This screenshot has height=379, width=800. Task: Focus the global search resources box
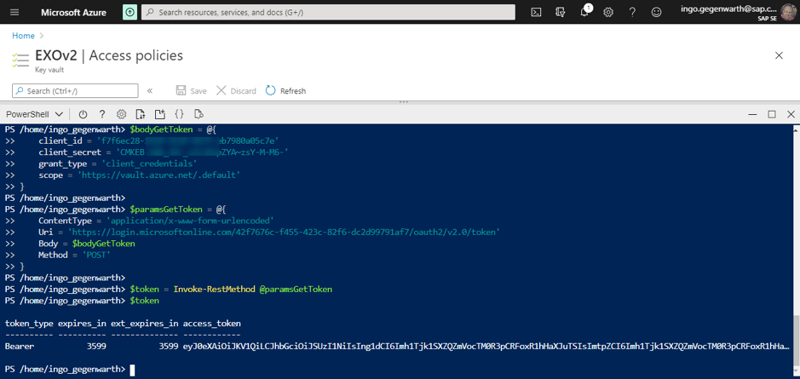(x=328, y=12)
